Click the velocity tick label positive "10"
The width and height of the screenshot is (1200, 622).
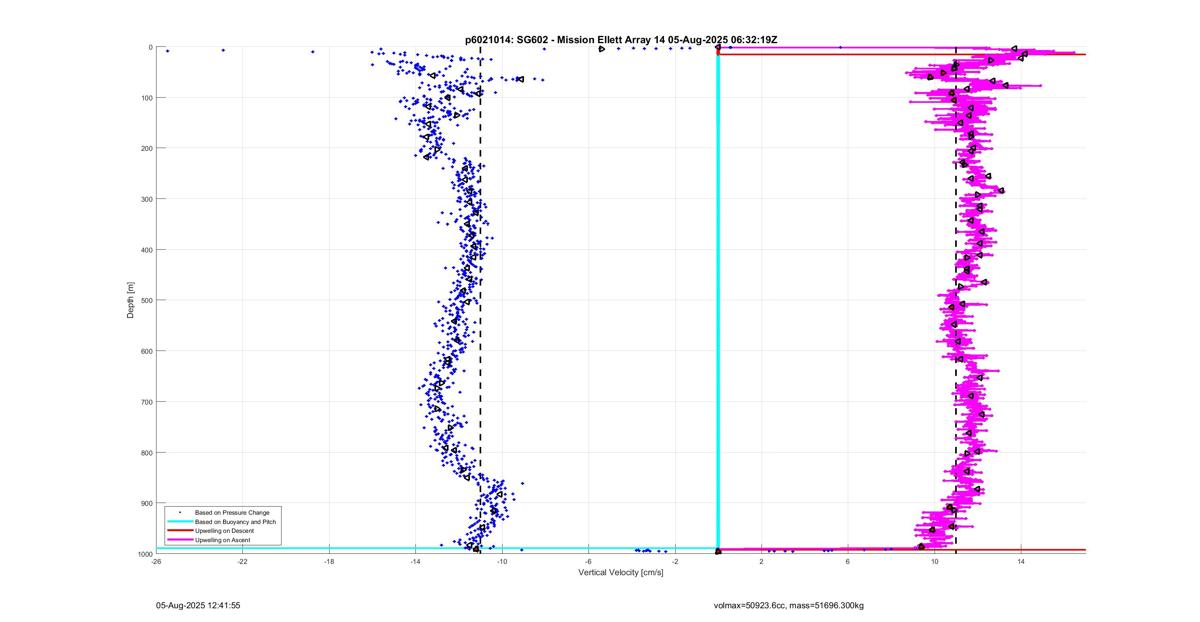pyautogui.click(x=935, y=562)
